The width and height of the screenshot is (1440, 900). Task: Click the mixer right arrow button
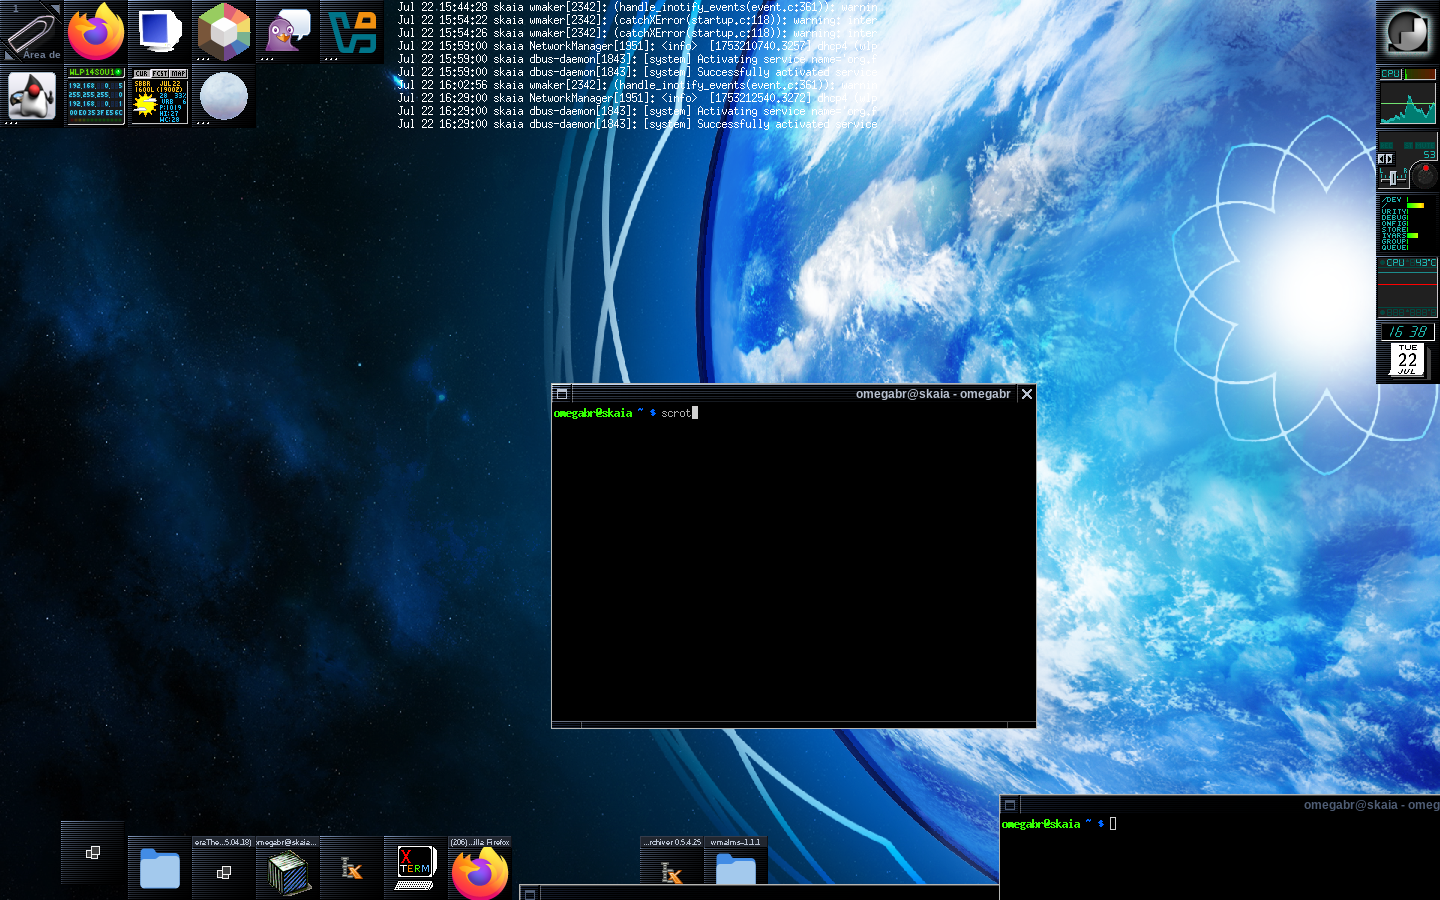[x=1389, y=159]
